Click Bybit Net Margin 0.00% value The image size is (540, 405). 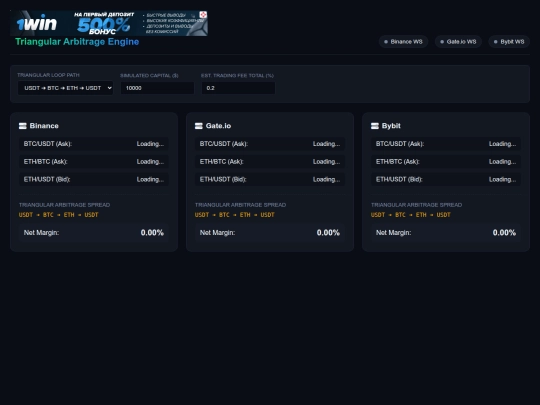coord(504,233)
